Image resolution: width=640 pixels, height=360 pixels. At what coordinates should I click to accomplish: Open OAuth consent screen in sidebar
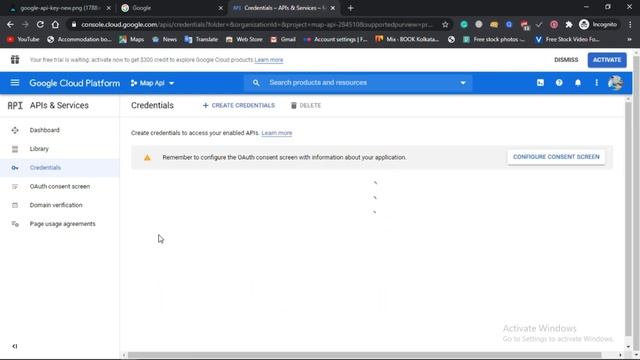[60, 187]
